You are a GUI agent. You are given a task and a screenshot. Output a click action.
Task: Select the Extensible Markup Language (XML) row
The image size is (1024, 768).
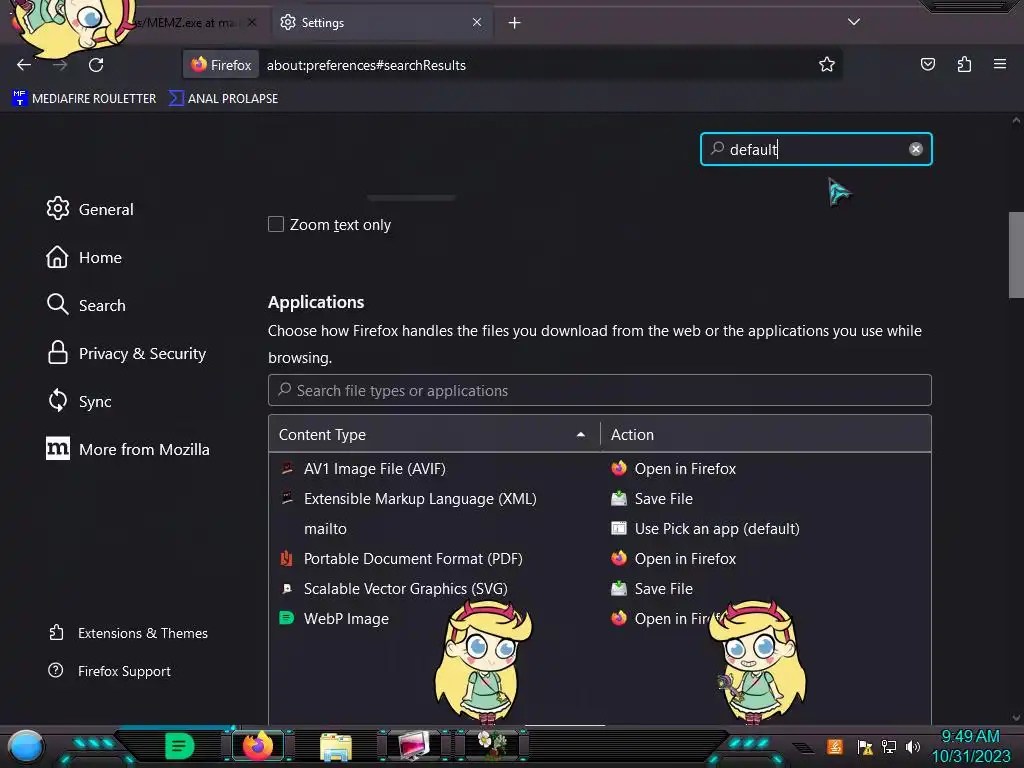tap(600, 498)
